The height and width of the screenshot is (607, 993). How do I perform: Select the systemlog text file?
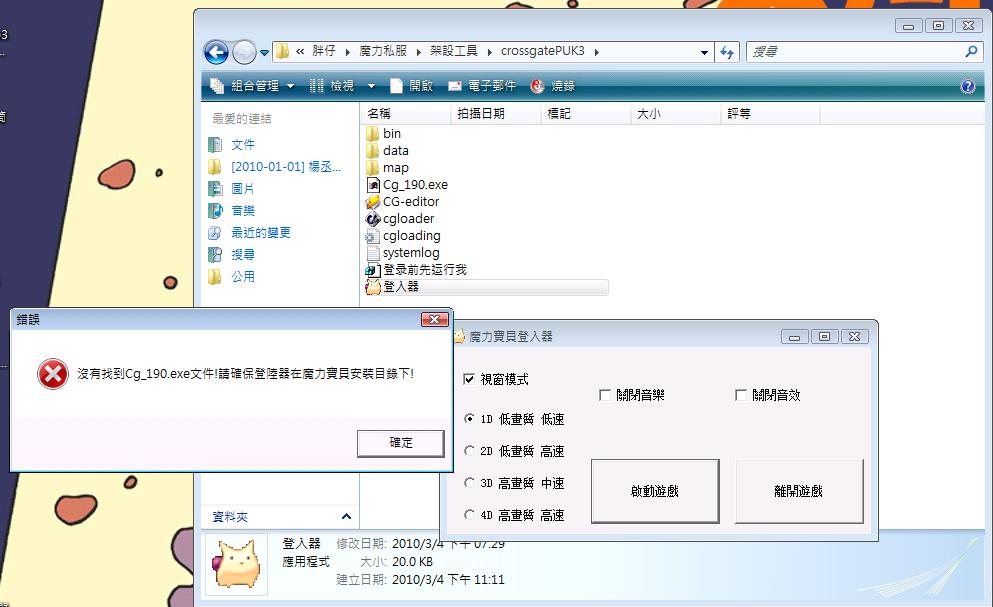[x=410, y=253]
